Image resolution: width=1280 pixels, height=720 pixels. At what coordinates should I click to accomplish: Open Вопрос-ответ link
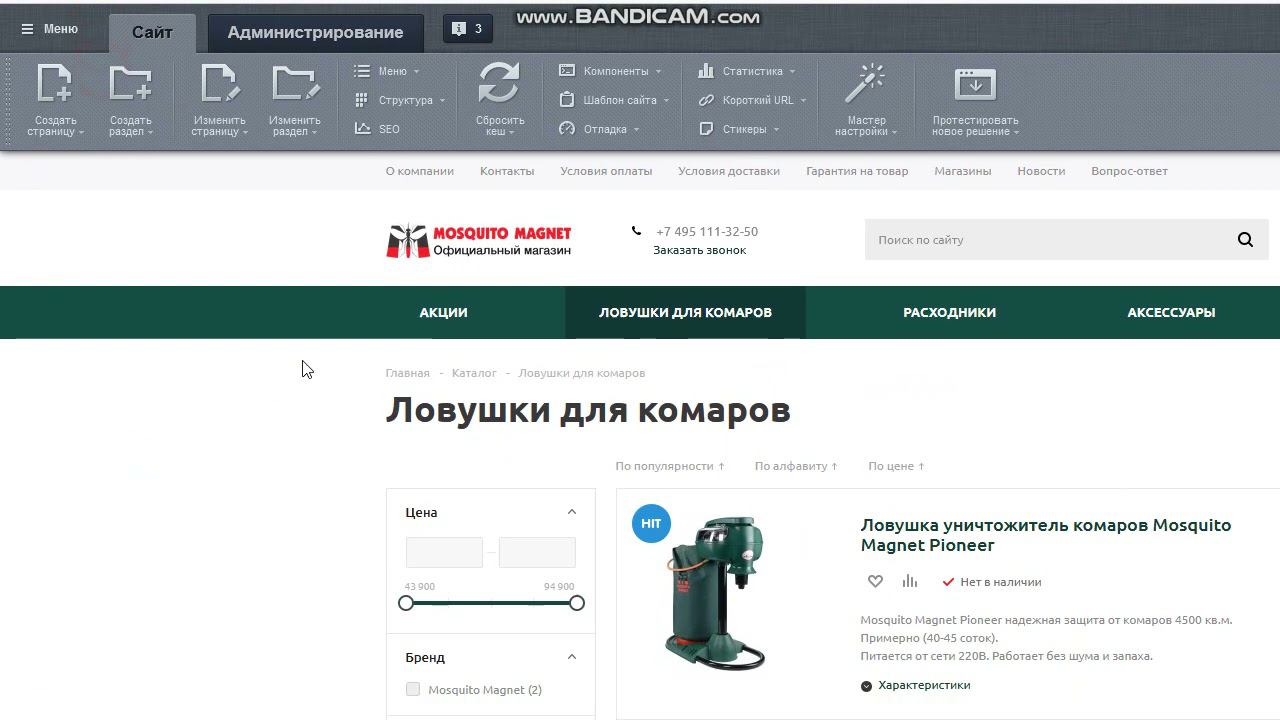[x=1130, y=171]
